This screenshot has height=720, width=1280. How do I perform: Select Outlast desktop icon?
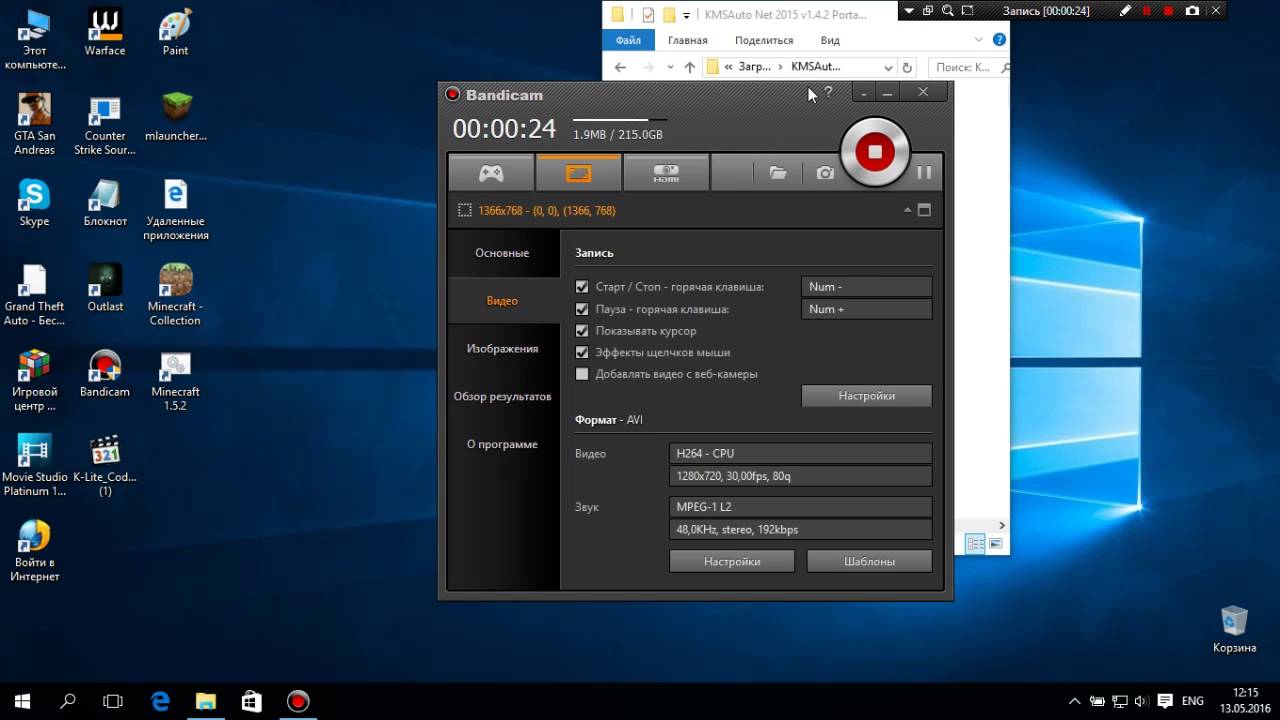click(x=105, y=289)
